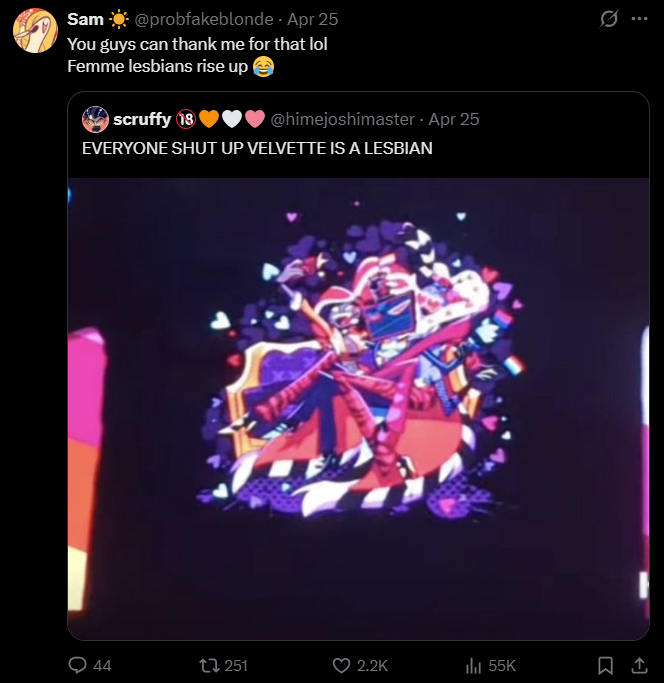Click the share upload icon
This screenshot has height=683, width=664.
[639, 665]
